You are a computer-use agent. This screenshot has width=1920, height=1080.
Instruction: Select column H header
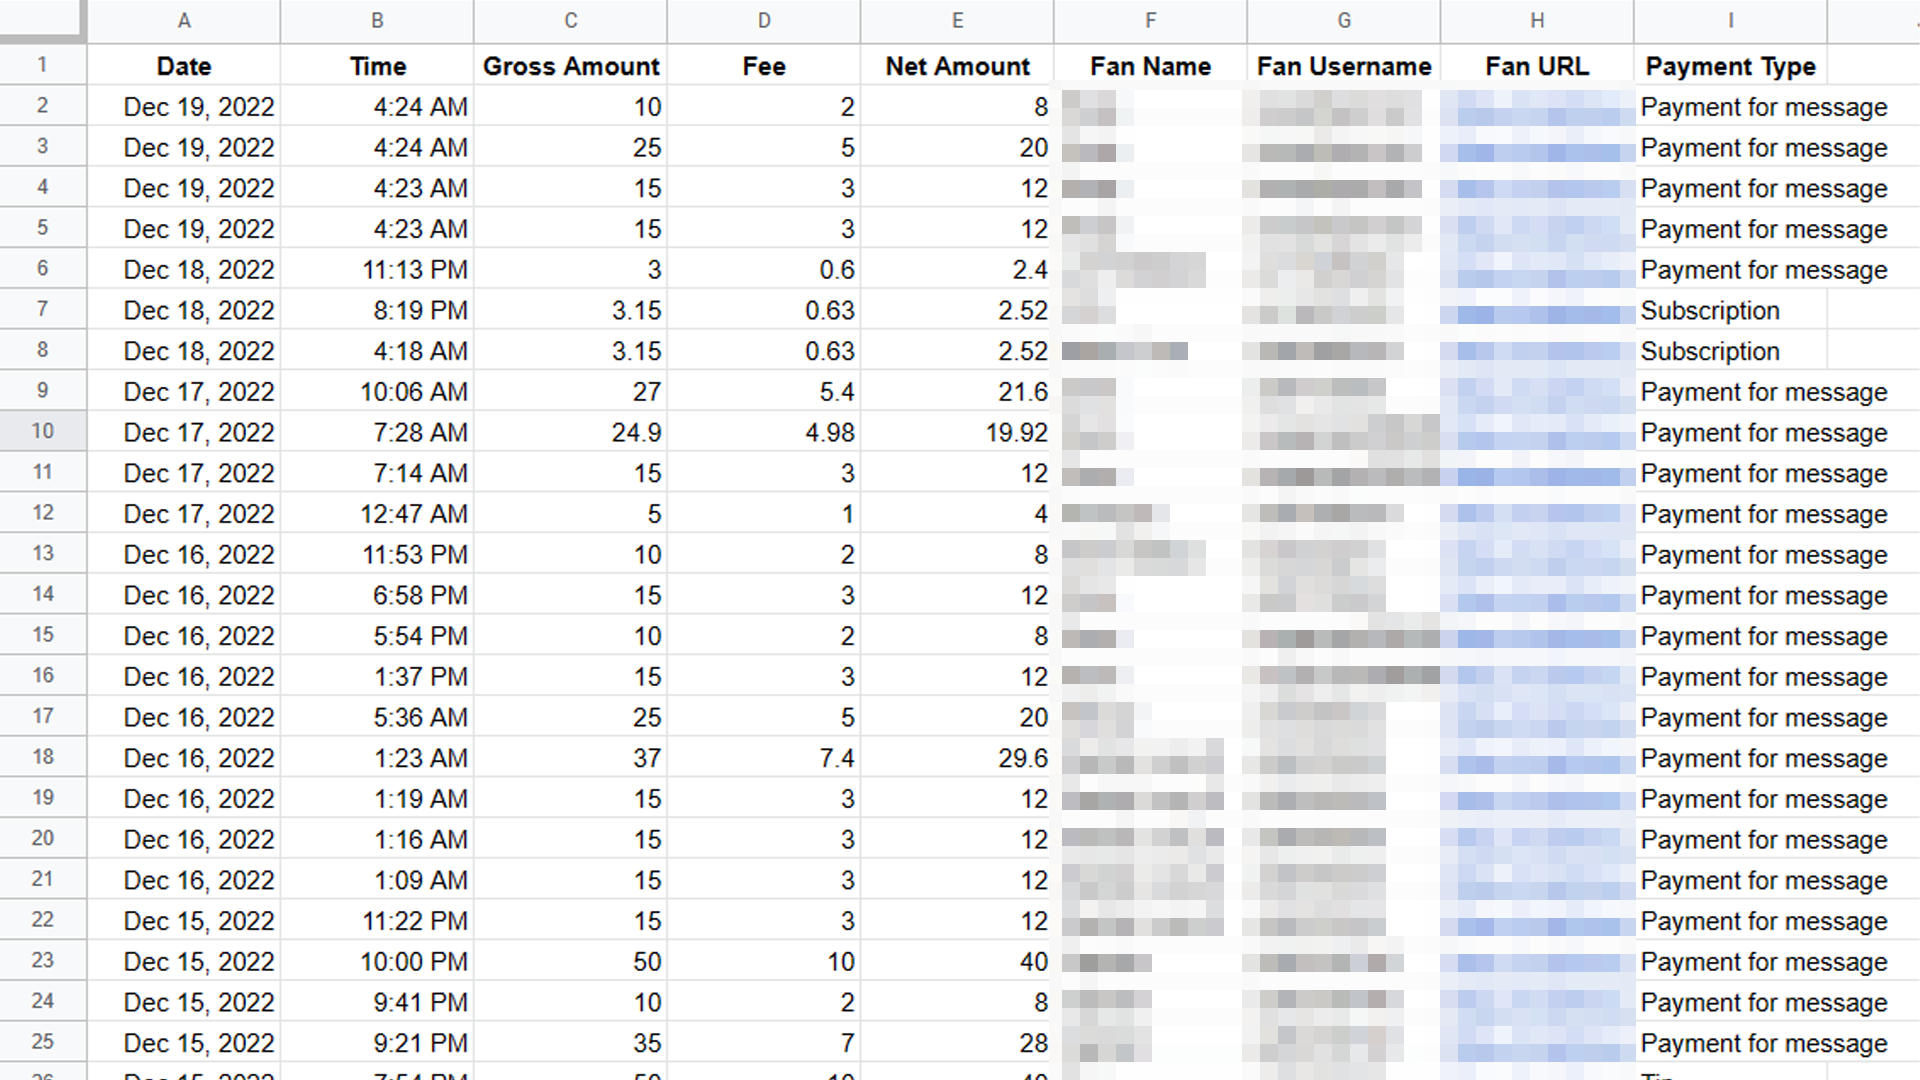coord(1537,20)
